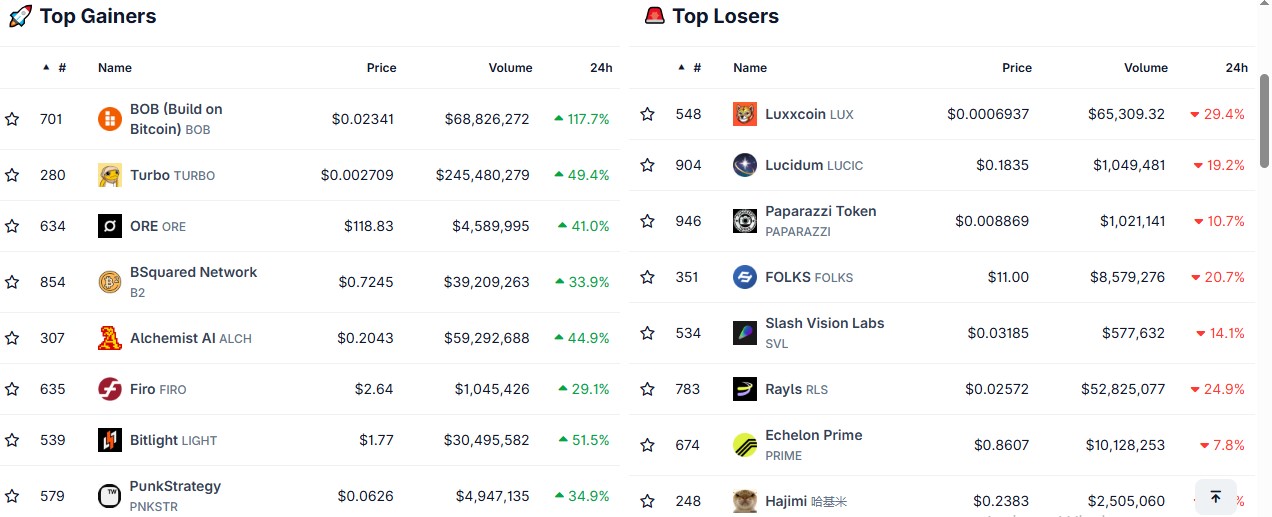Click the ORE coin logo
The height and width of the screenshot is (517, 1272).
[x=110, y=226]
